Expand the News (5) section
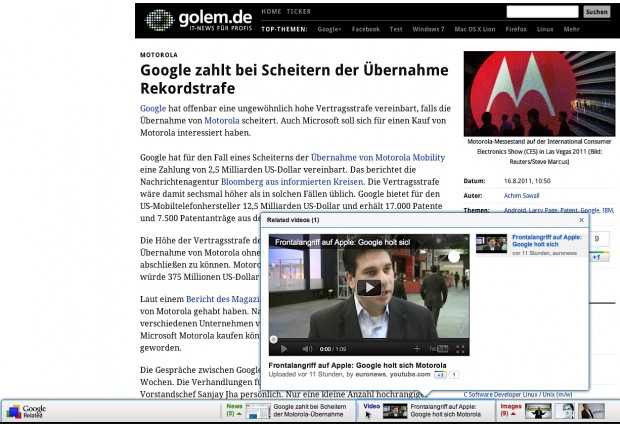 234,410
